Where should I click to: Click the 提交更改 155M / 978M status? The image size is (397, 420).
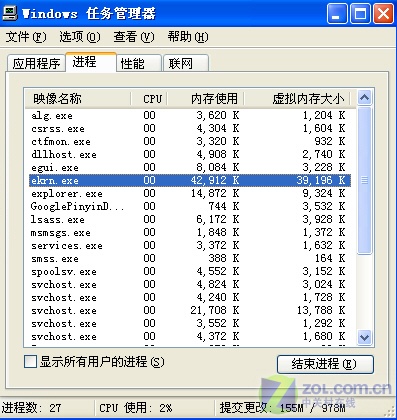pyautogui.click(x=282, y=408)
